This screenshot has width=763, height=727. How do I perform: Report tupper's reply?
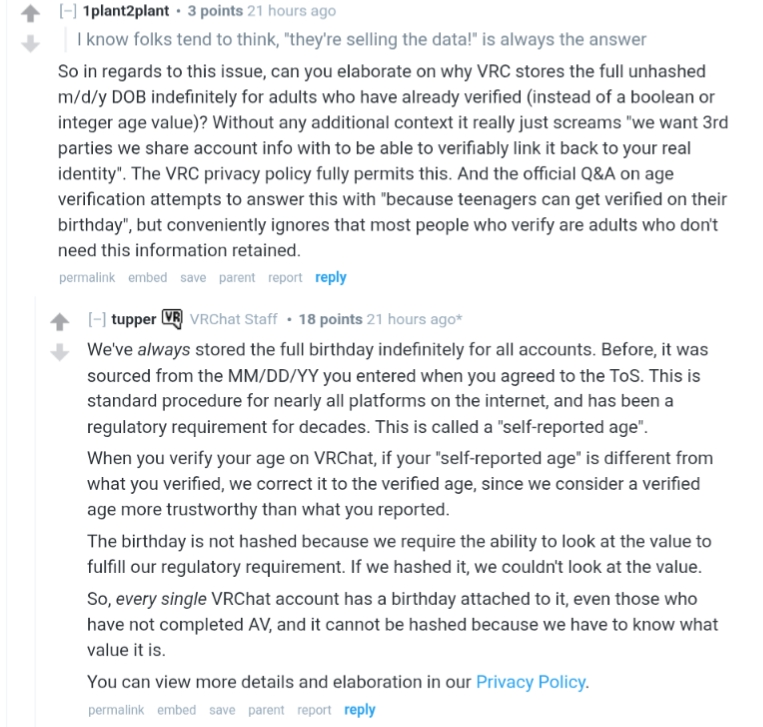tap(313, 709)
